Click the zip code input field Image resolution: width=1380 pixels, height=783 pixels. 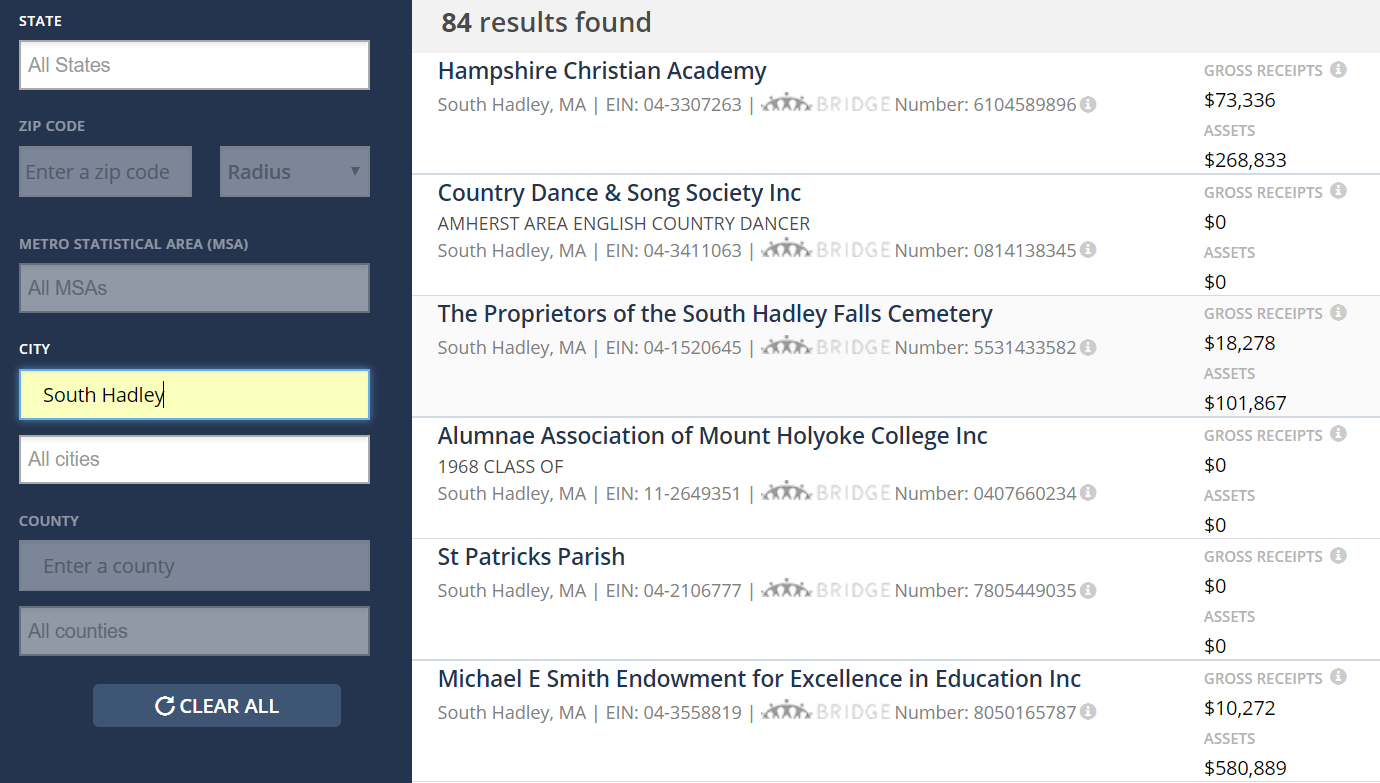105,172
